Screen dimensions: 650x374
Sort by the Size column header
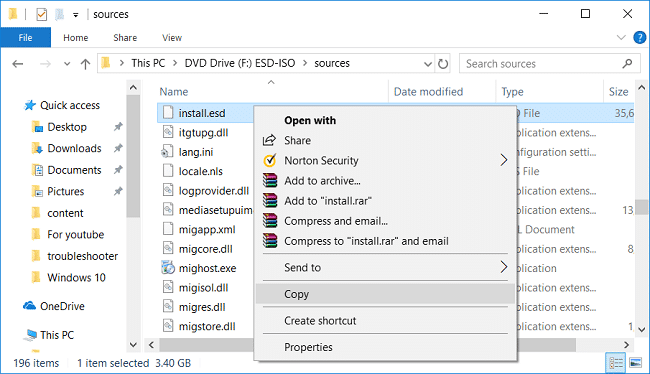click(618, 92)
